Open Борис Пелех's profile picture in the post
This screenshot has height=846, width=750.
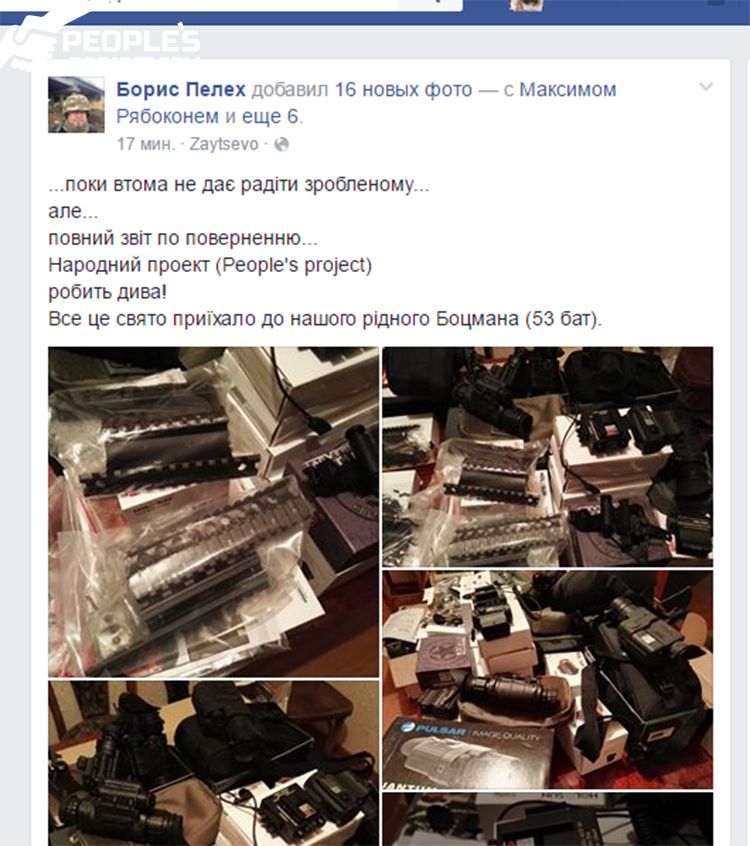click(x=76, y=104)
